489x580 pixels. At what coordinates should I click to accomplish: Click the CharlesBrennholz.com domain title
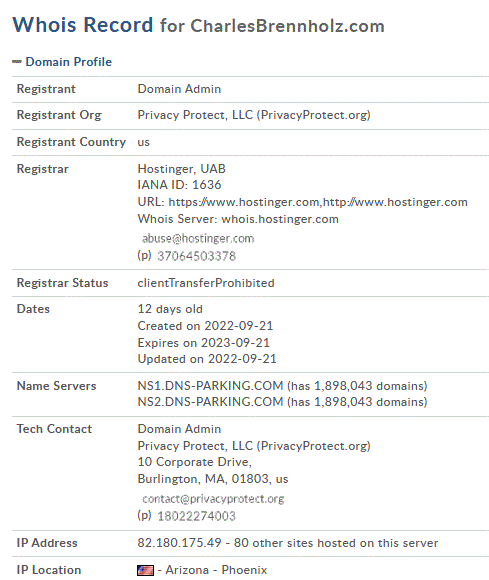pos(287,26)
